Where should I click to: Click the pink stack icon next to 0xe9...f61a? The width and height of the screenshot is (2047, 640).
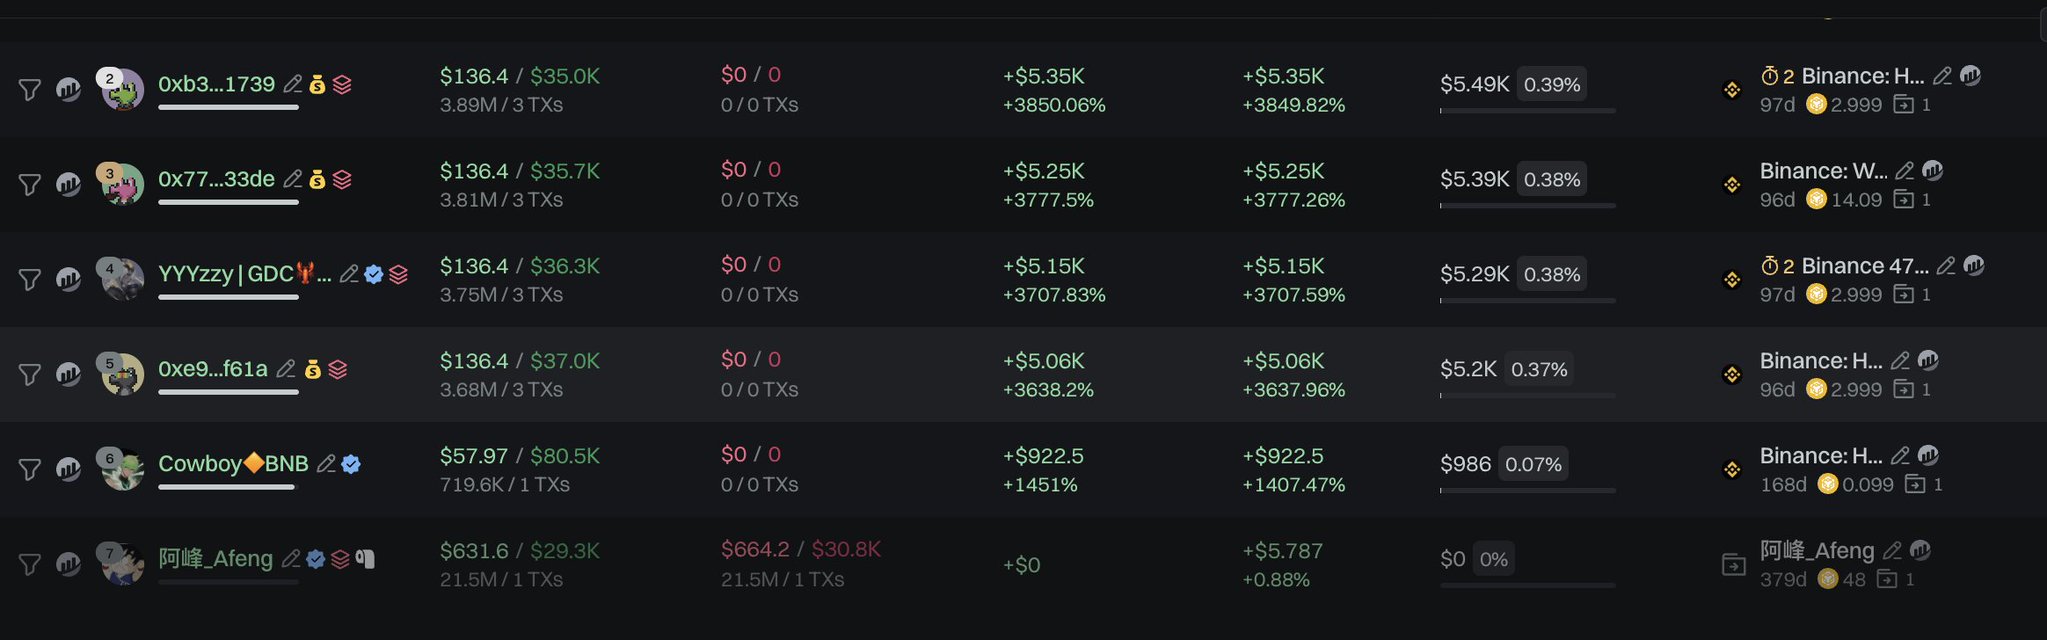pyautogui.click(x=338, y=370)
